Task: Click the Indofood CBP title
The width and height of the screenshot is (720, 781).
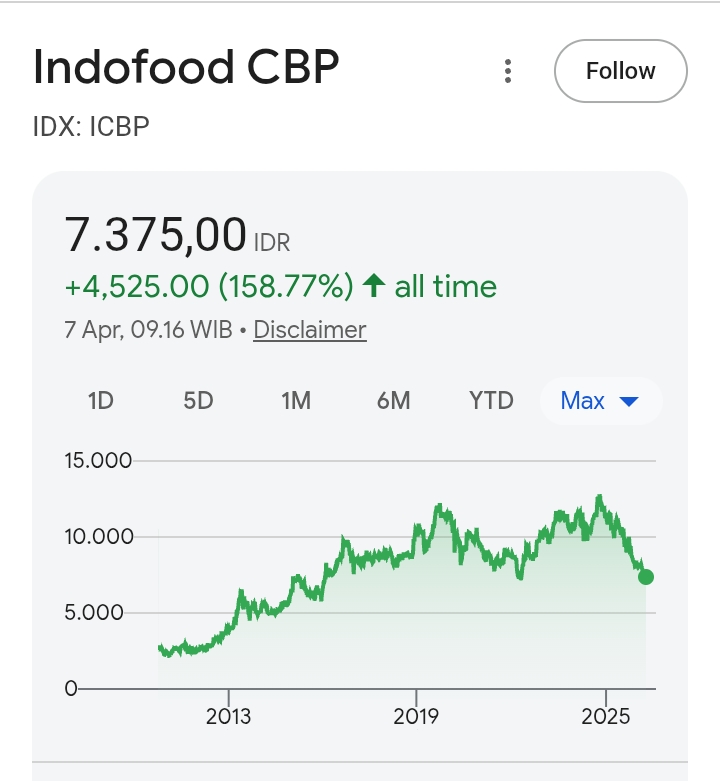Action: click(x=186, y=68)
